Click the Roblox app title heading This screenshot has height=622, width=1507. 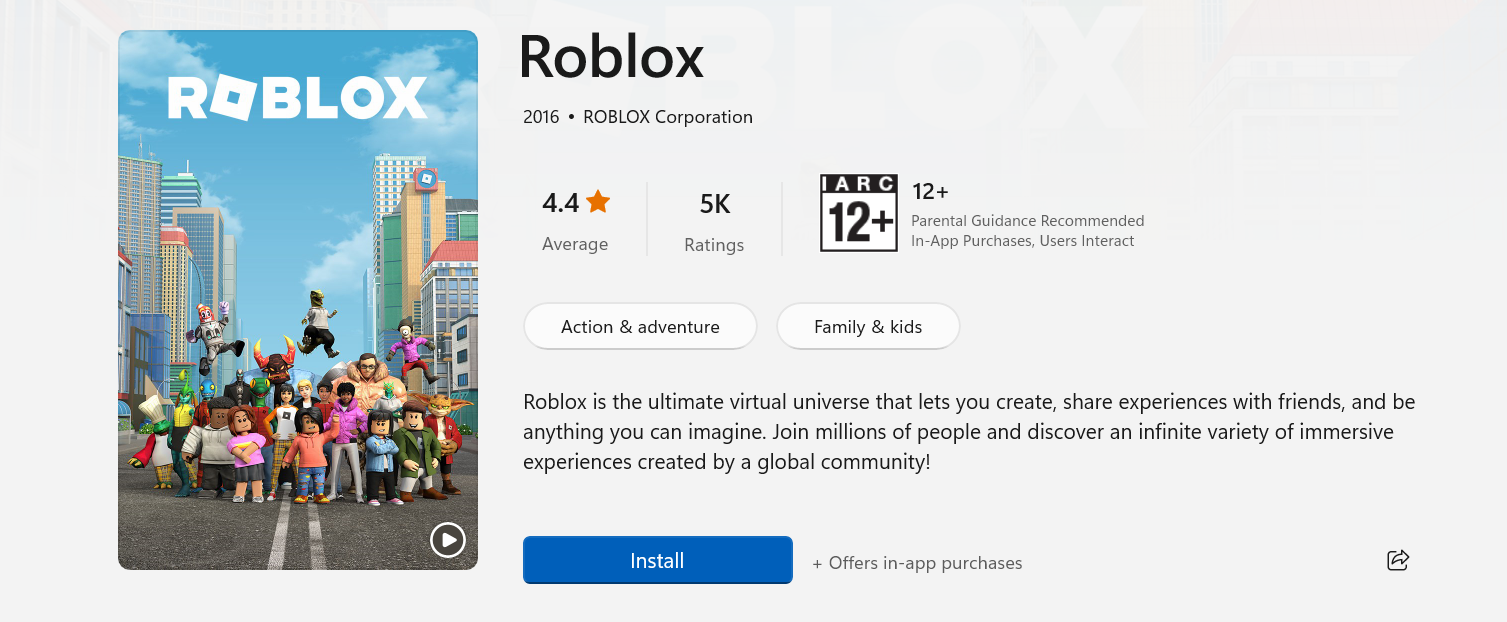point(611,57)
